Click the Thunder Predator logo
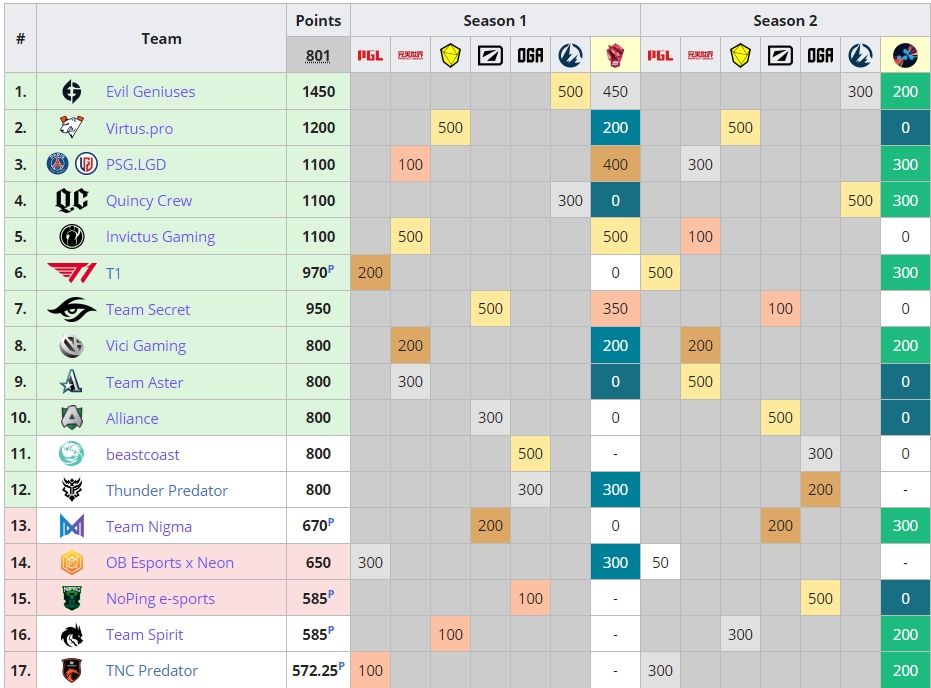 pyautogui.click(x=71, y=490)
